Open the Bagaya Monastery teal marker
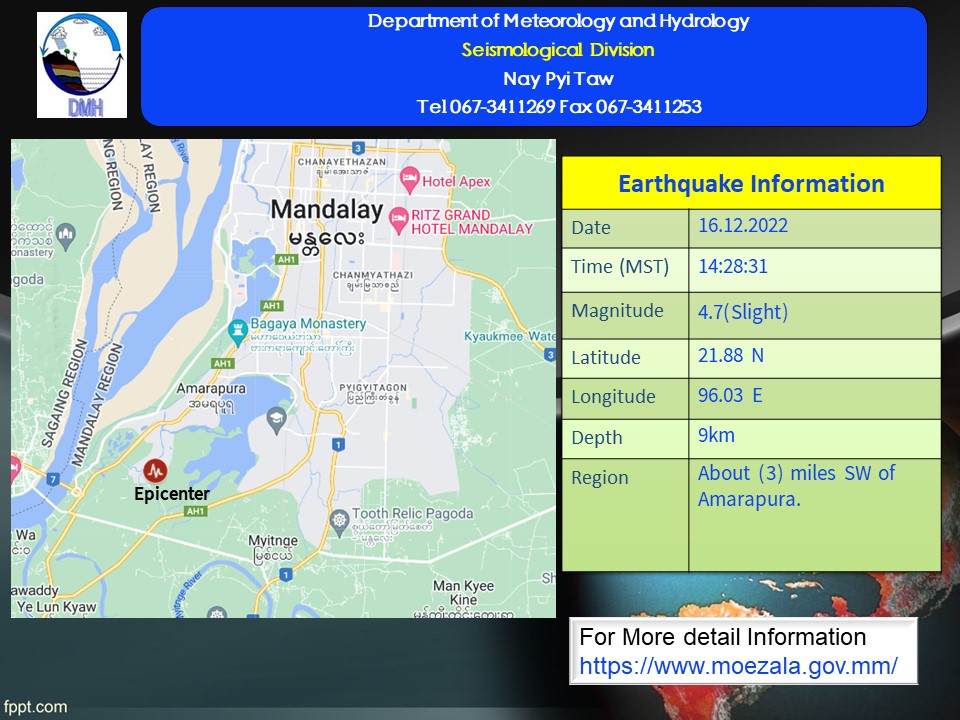Viewport: 960px width, 720px height. click(238, 329)
